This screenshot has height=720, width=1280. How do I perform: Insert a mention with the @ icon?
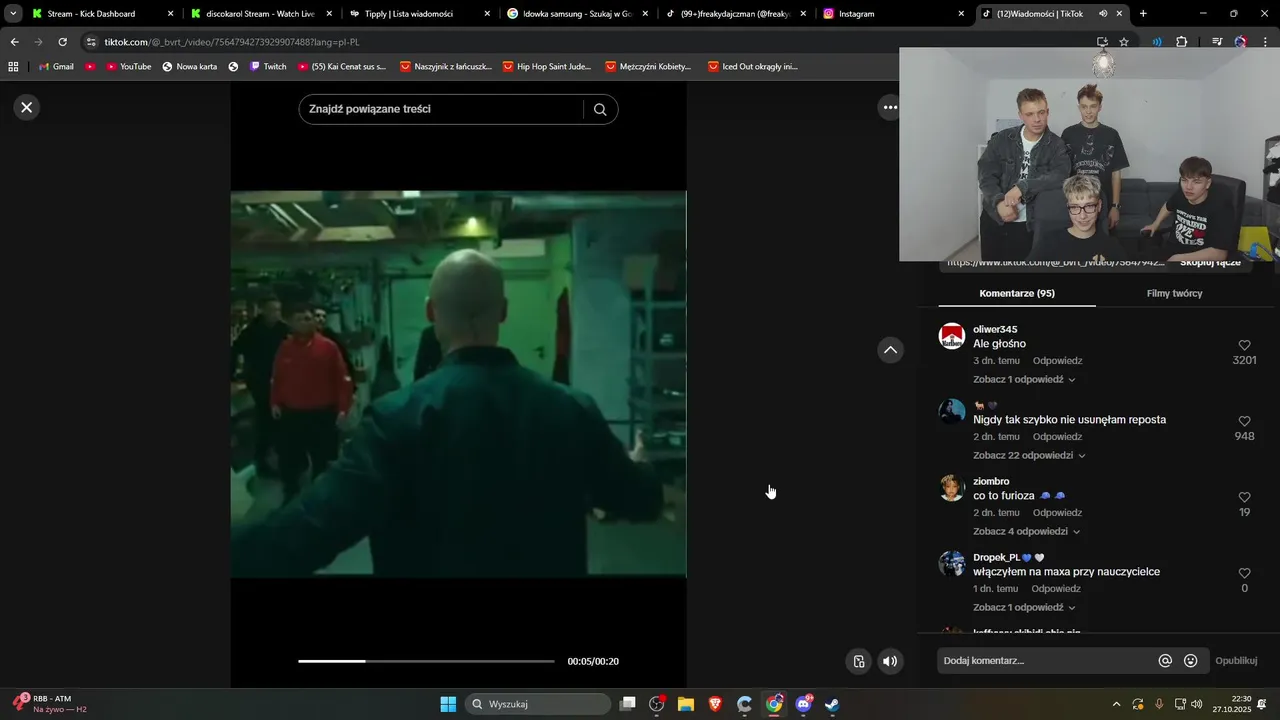click(x=1165, y=661)
